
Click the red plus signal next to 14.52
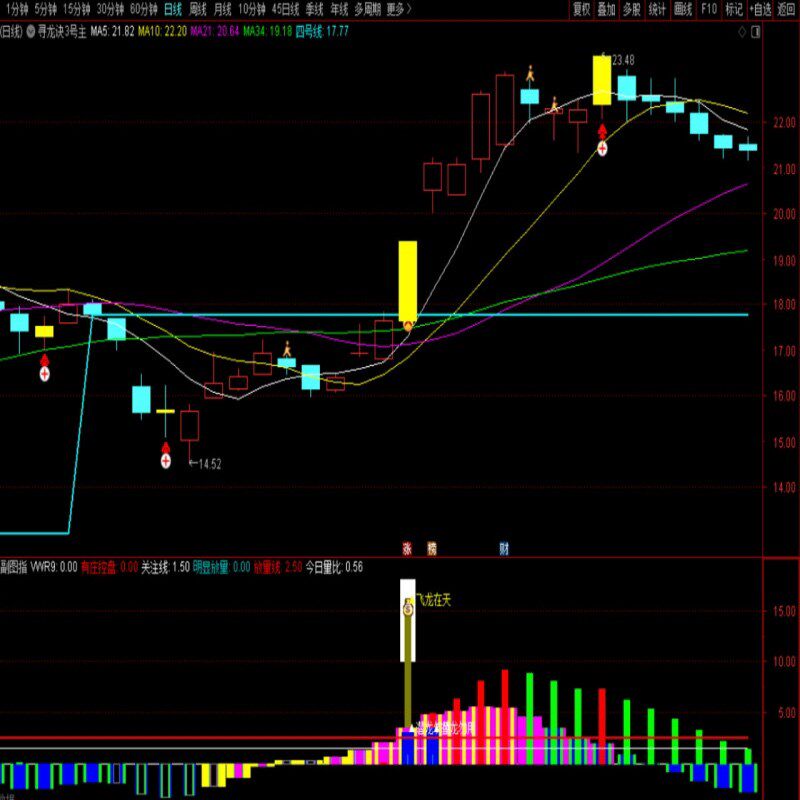coord(165,461)
